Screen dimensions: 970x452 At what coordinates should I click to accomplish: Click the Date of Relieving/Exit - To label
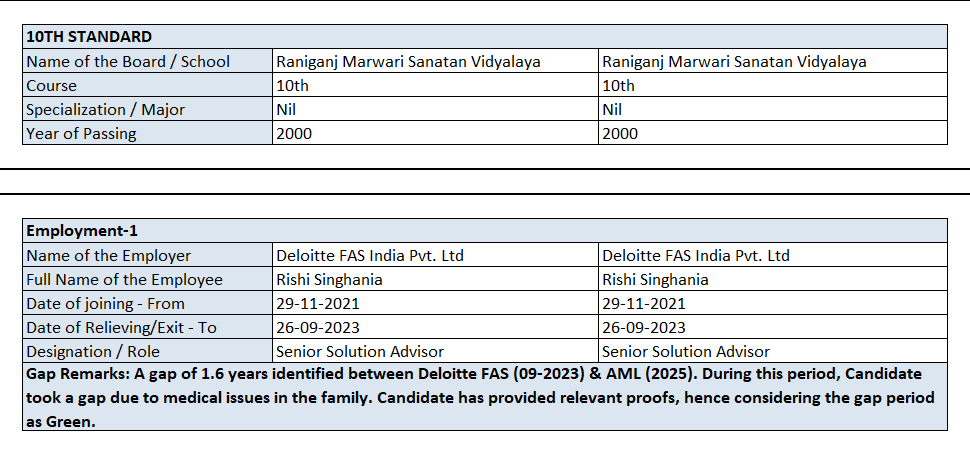(121, 327)
